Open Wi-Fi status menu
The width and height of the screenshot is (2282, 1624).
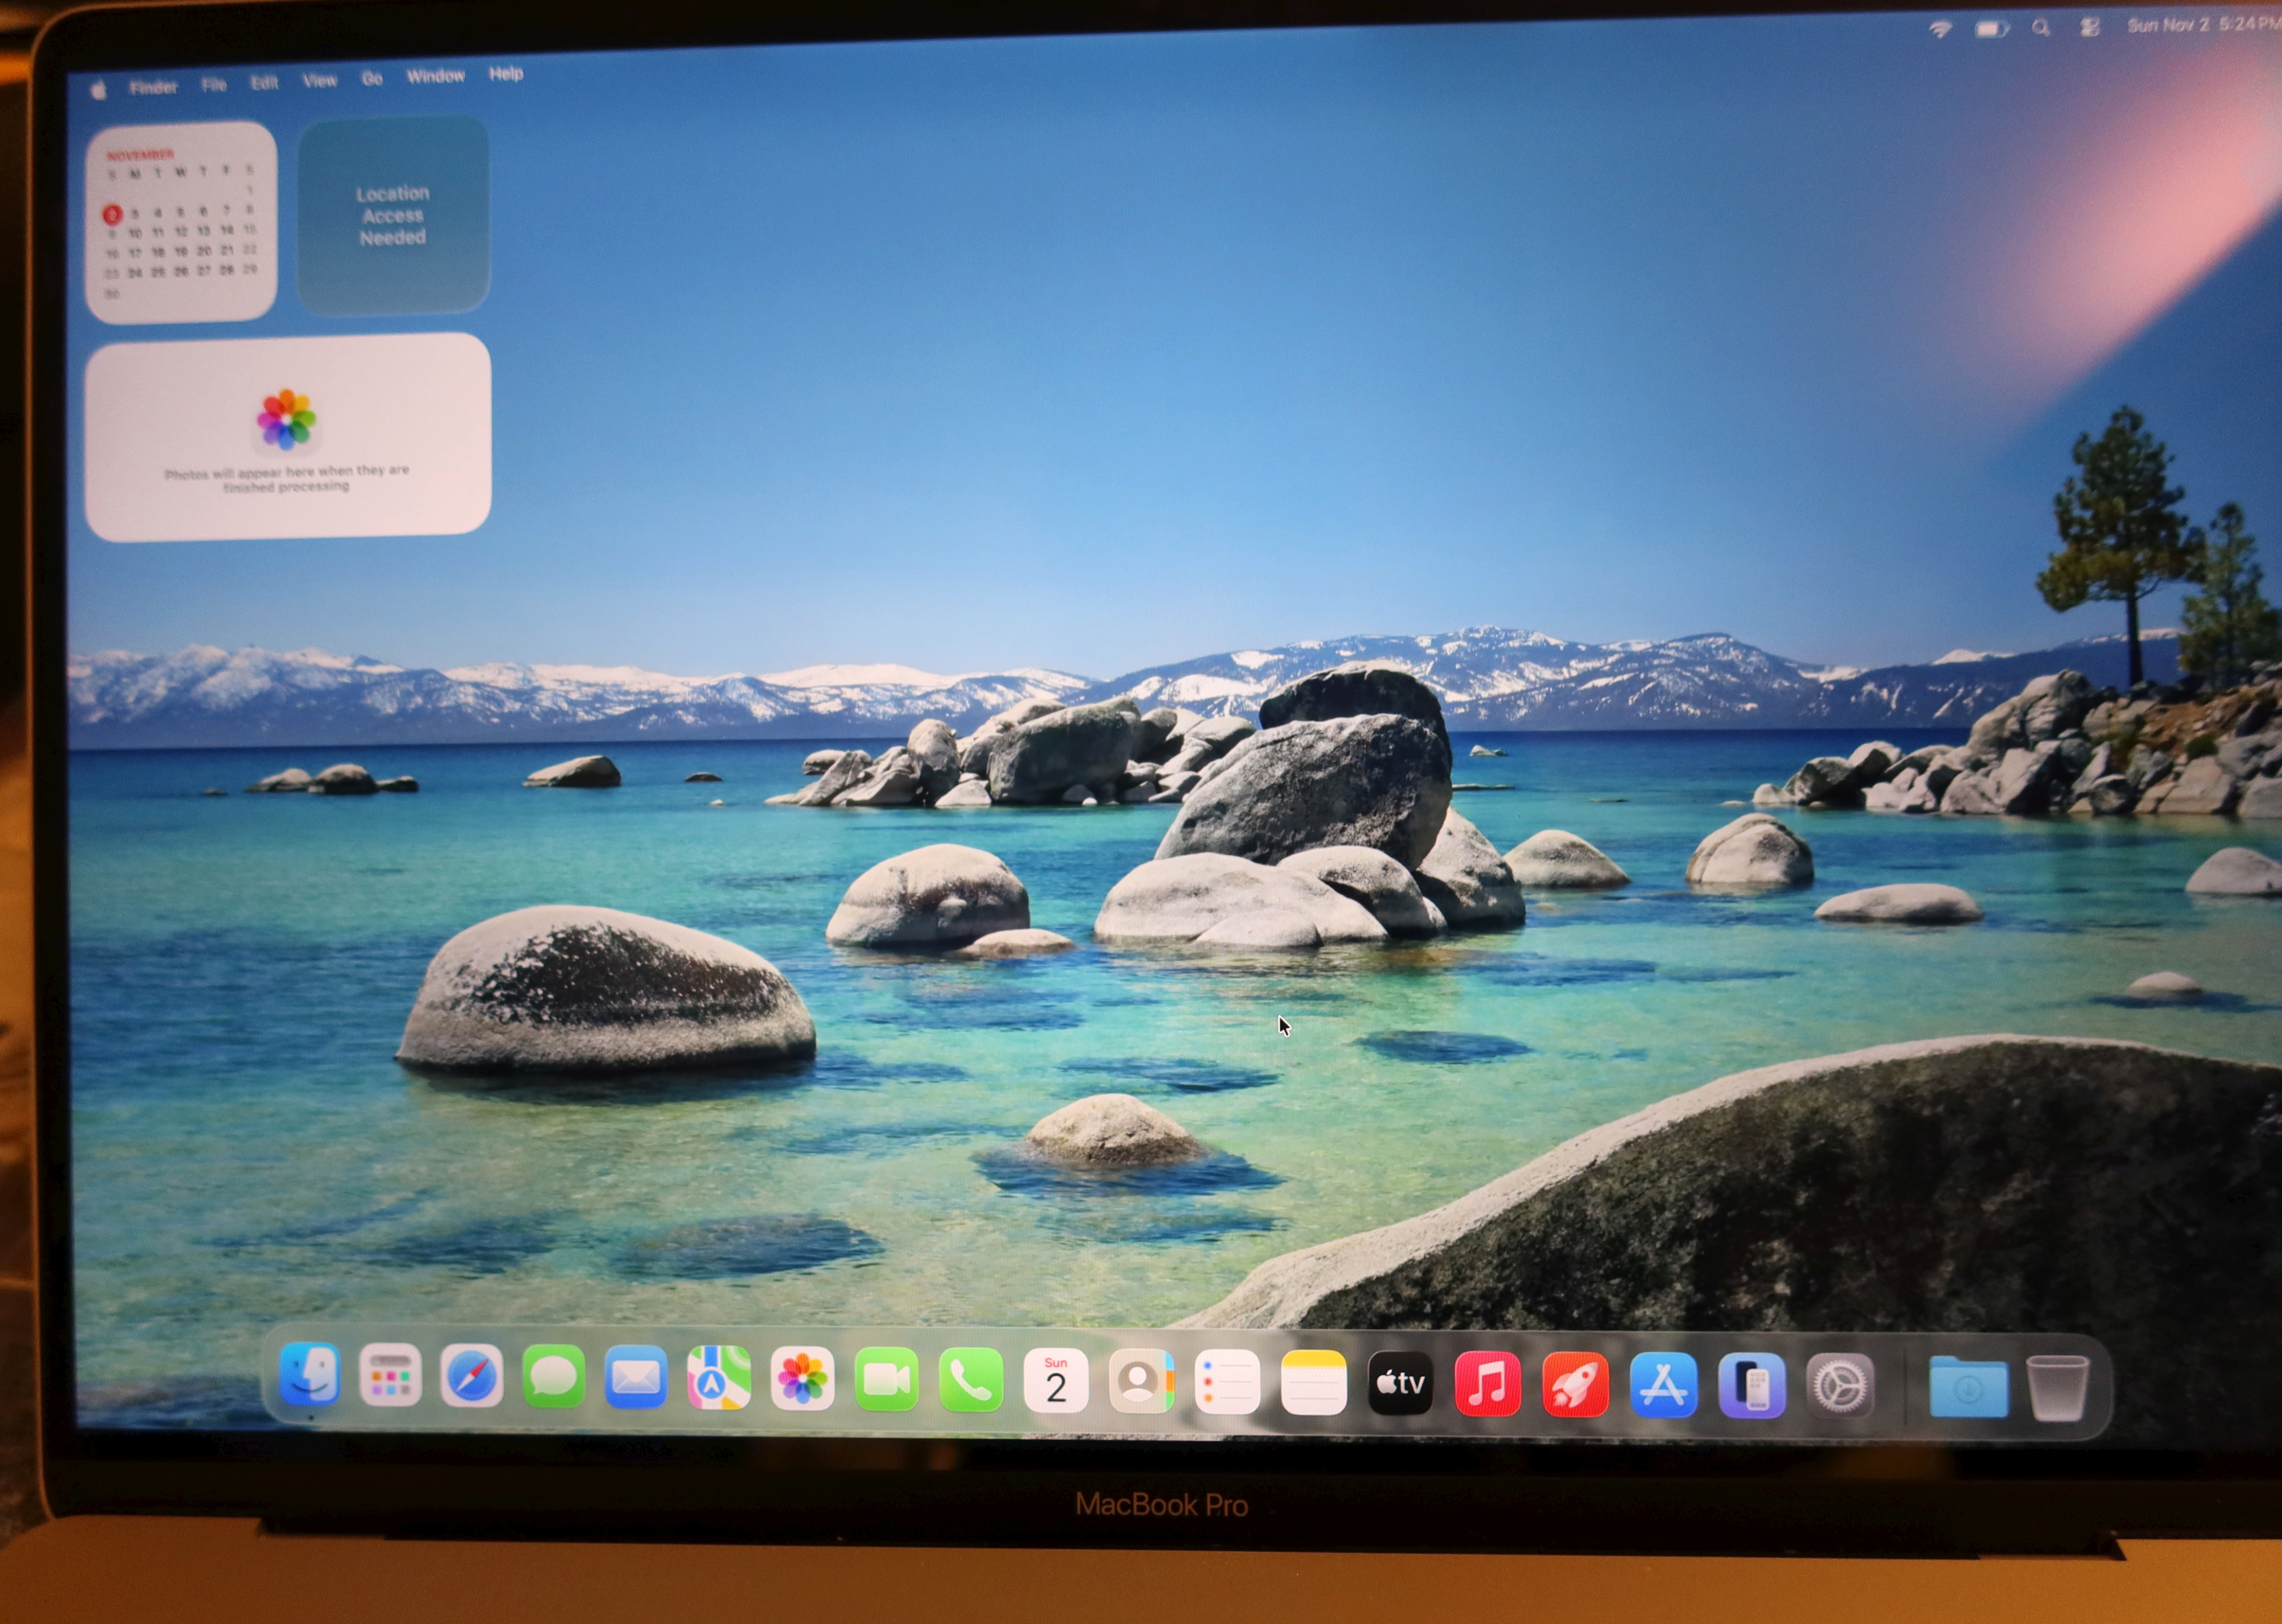[1940, 29]
